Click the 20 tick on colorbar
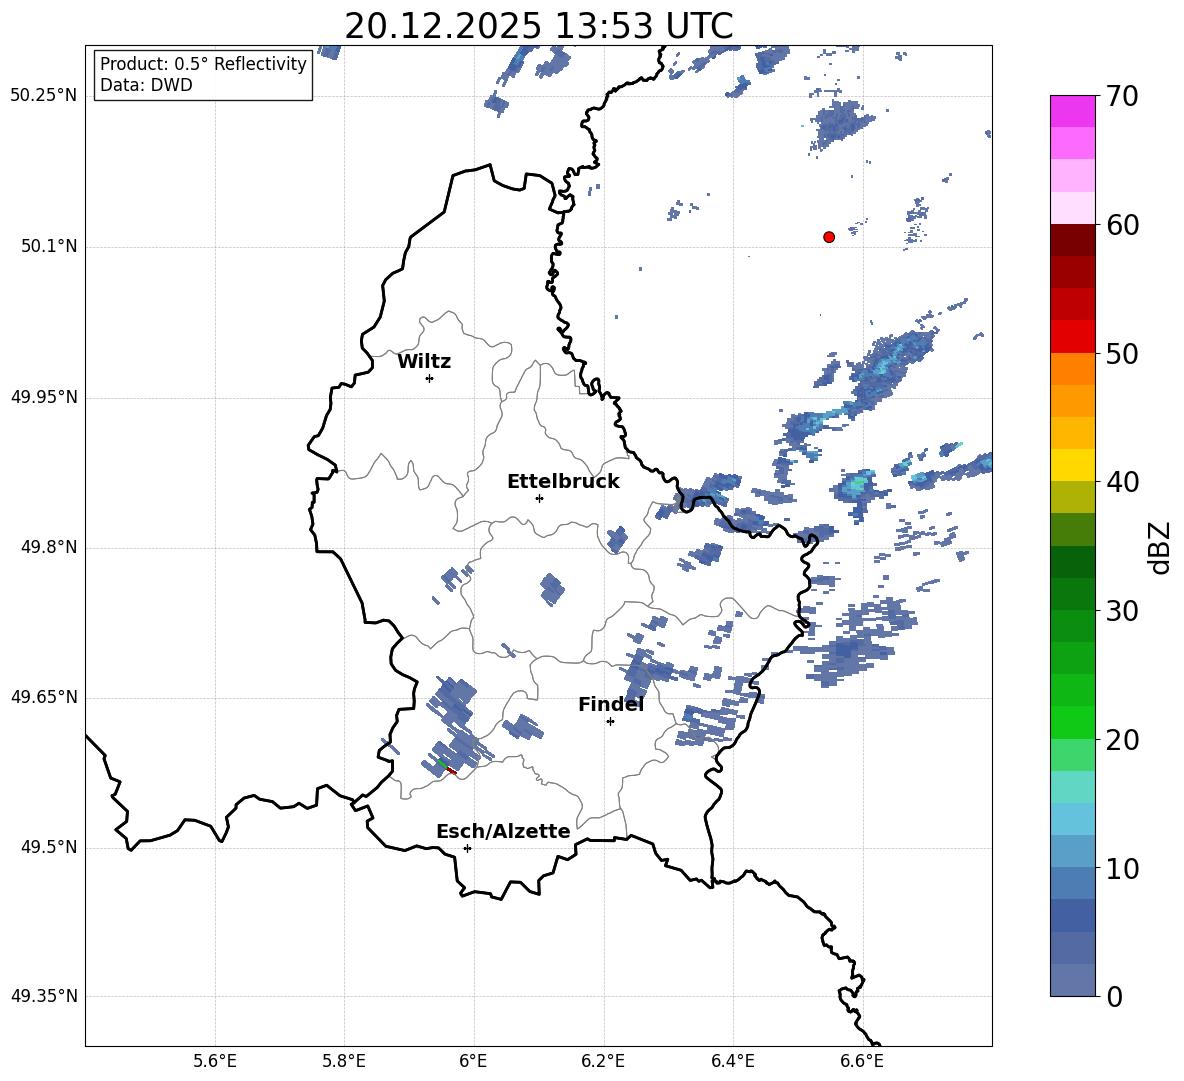1184x1081 pixels. point(1122,739)
